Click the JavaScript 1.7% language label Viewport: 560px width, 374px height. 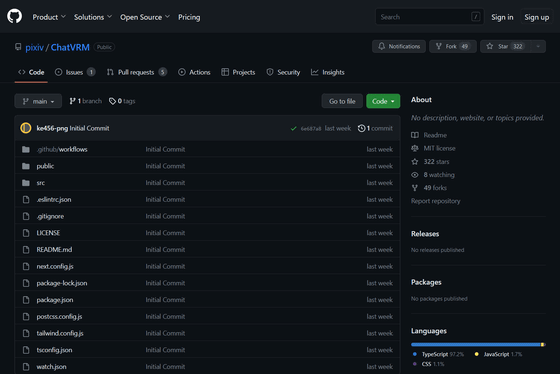(x=498, y=354)
